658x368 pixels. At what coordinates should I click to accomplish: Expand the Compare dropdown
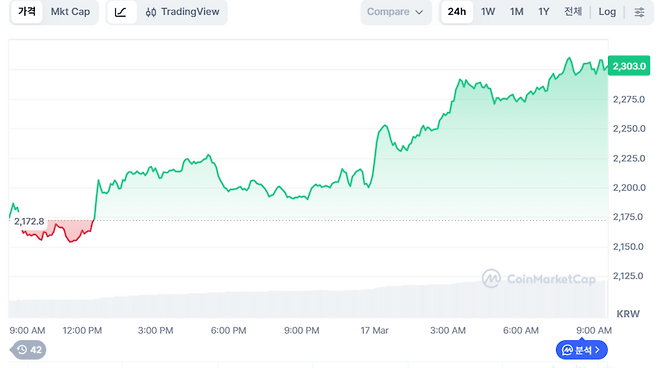[x=395, y=12]
